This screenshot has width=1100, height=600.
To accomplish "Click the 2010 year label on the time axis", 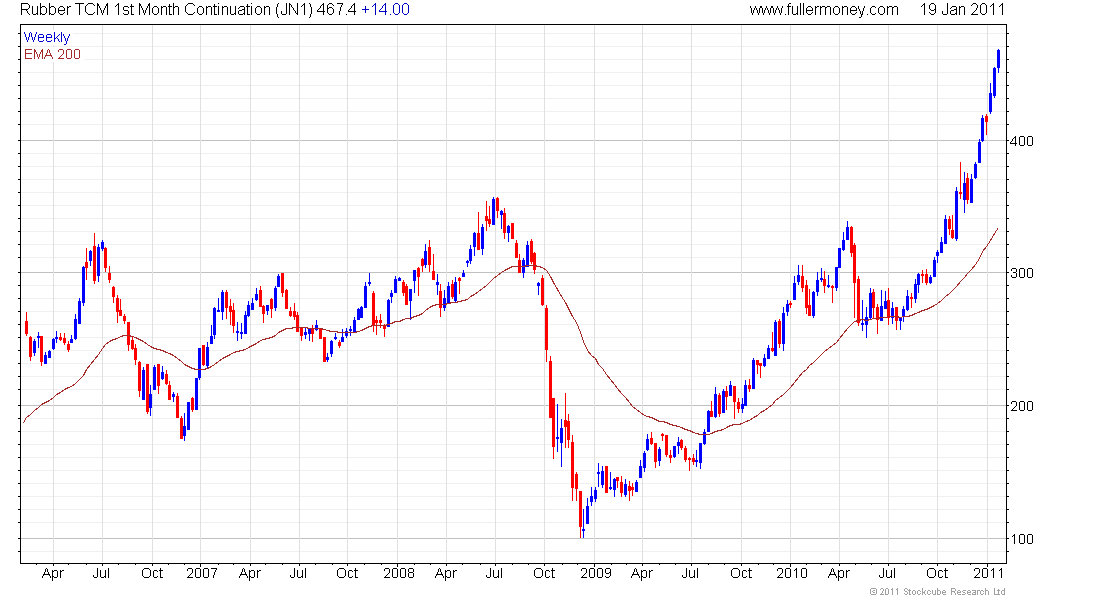I will 791,573.
